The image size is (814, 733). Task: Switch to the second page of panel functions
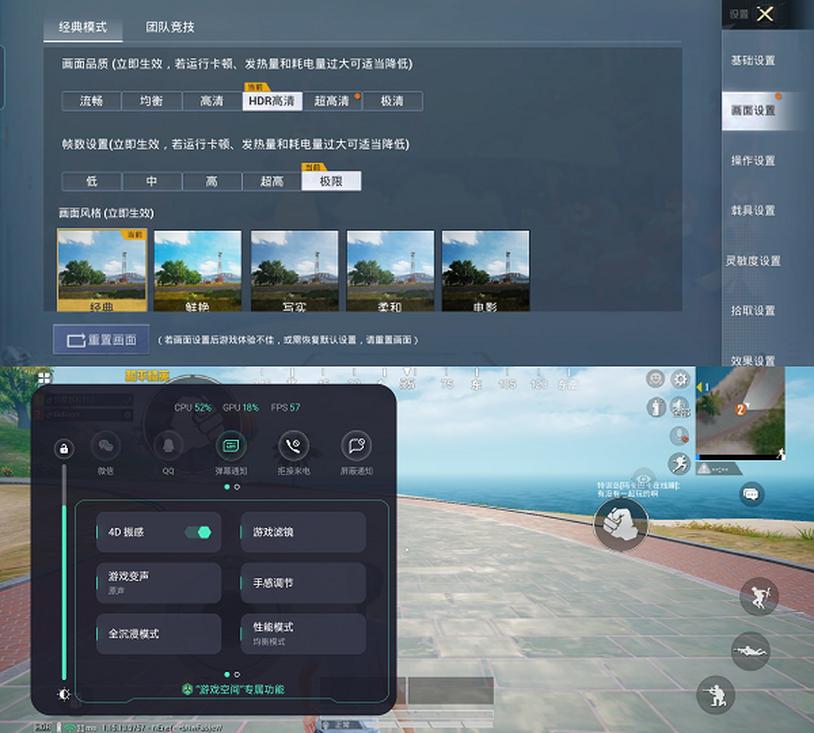pyautogui.click(x=235, y=674)
